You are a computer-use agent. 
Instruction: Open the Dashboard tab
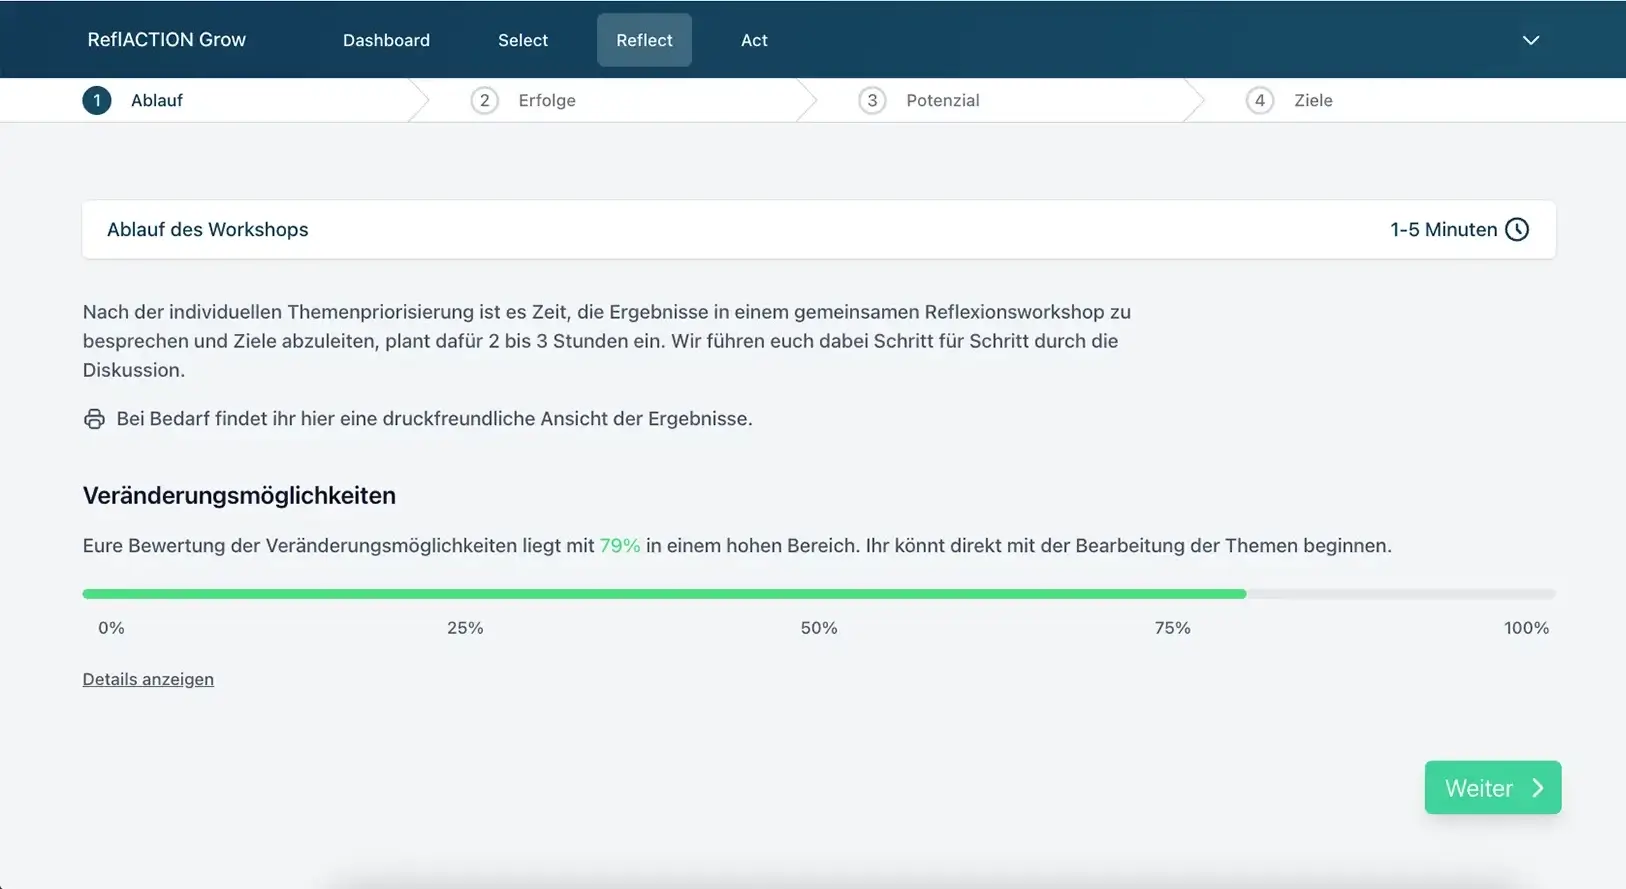386,40
